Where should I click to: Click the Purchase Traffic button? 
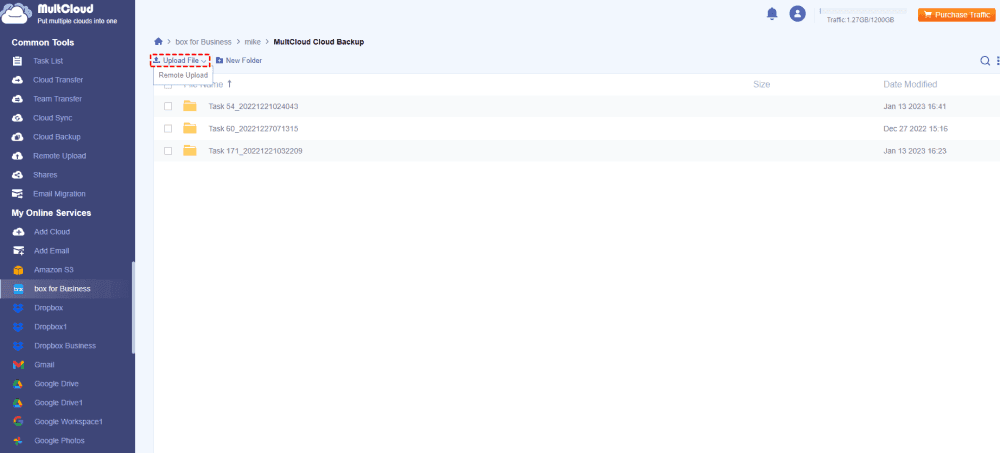point(957,15)
